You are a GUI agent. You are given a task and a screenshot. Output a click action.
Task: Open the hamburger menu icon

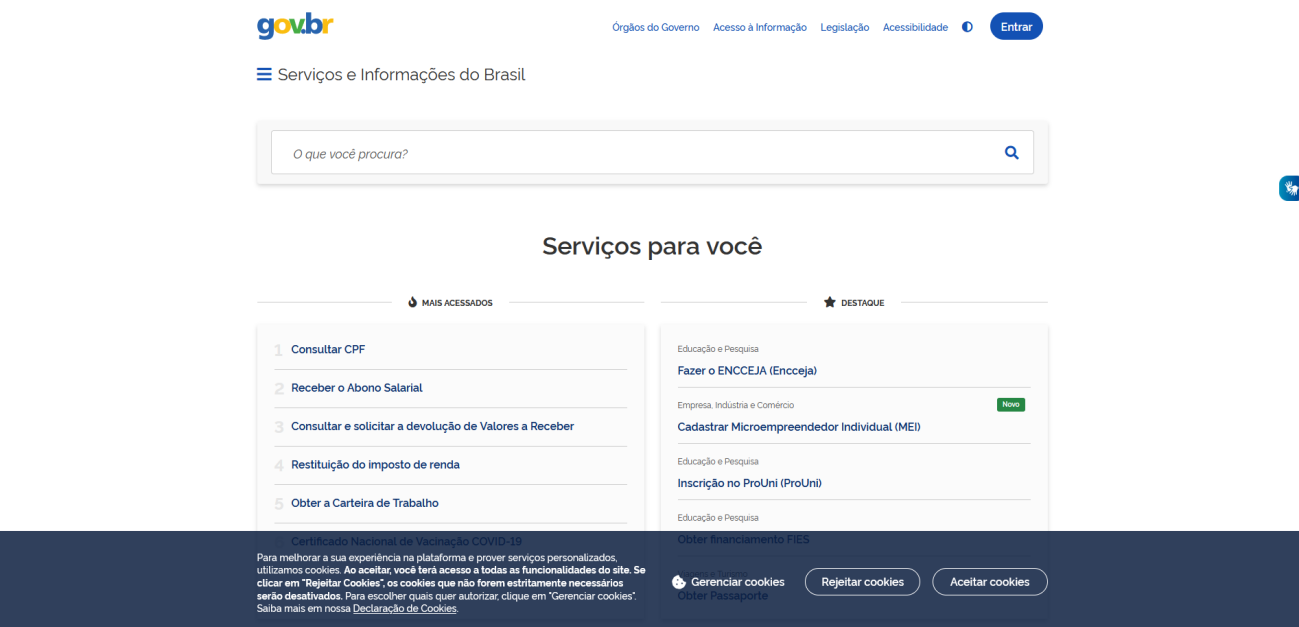tap(264, 75)
